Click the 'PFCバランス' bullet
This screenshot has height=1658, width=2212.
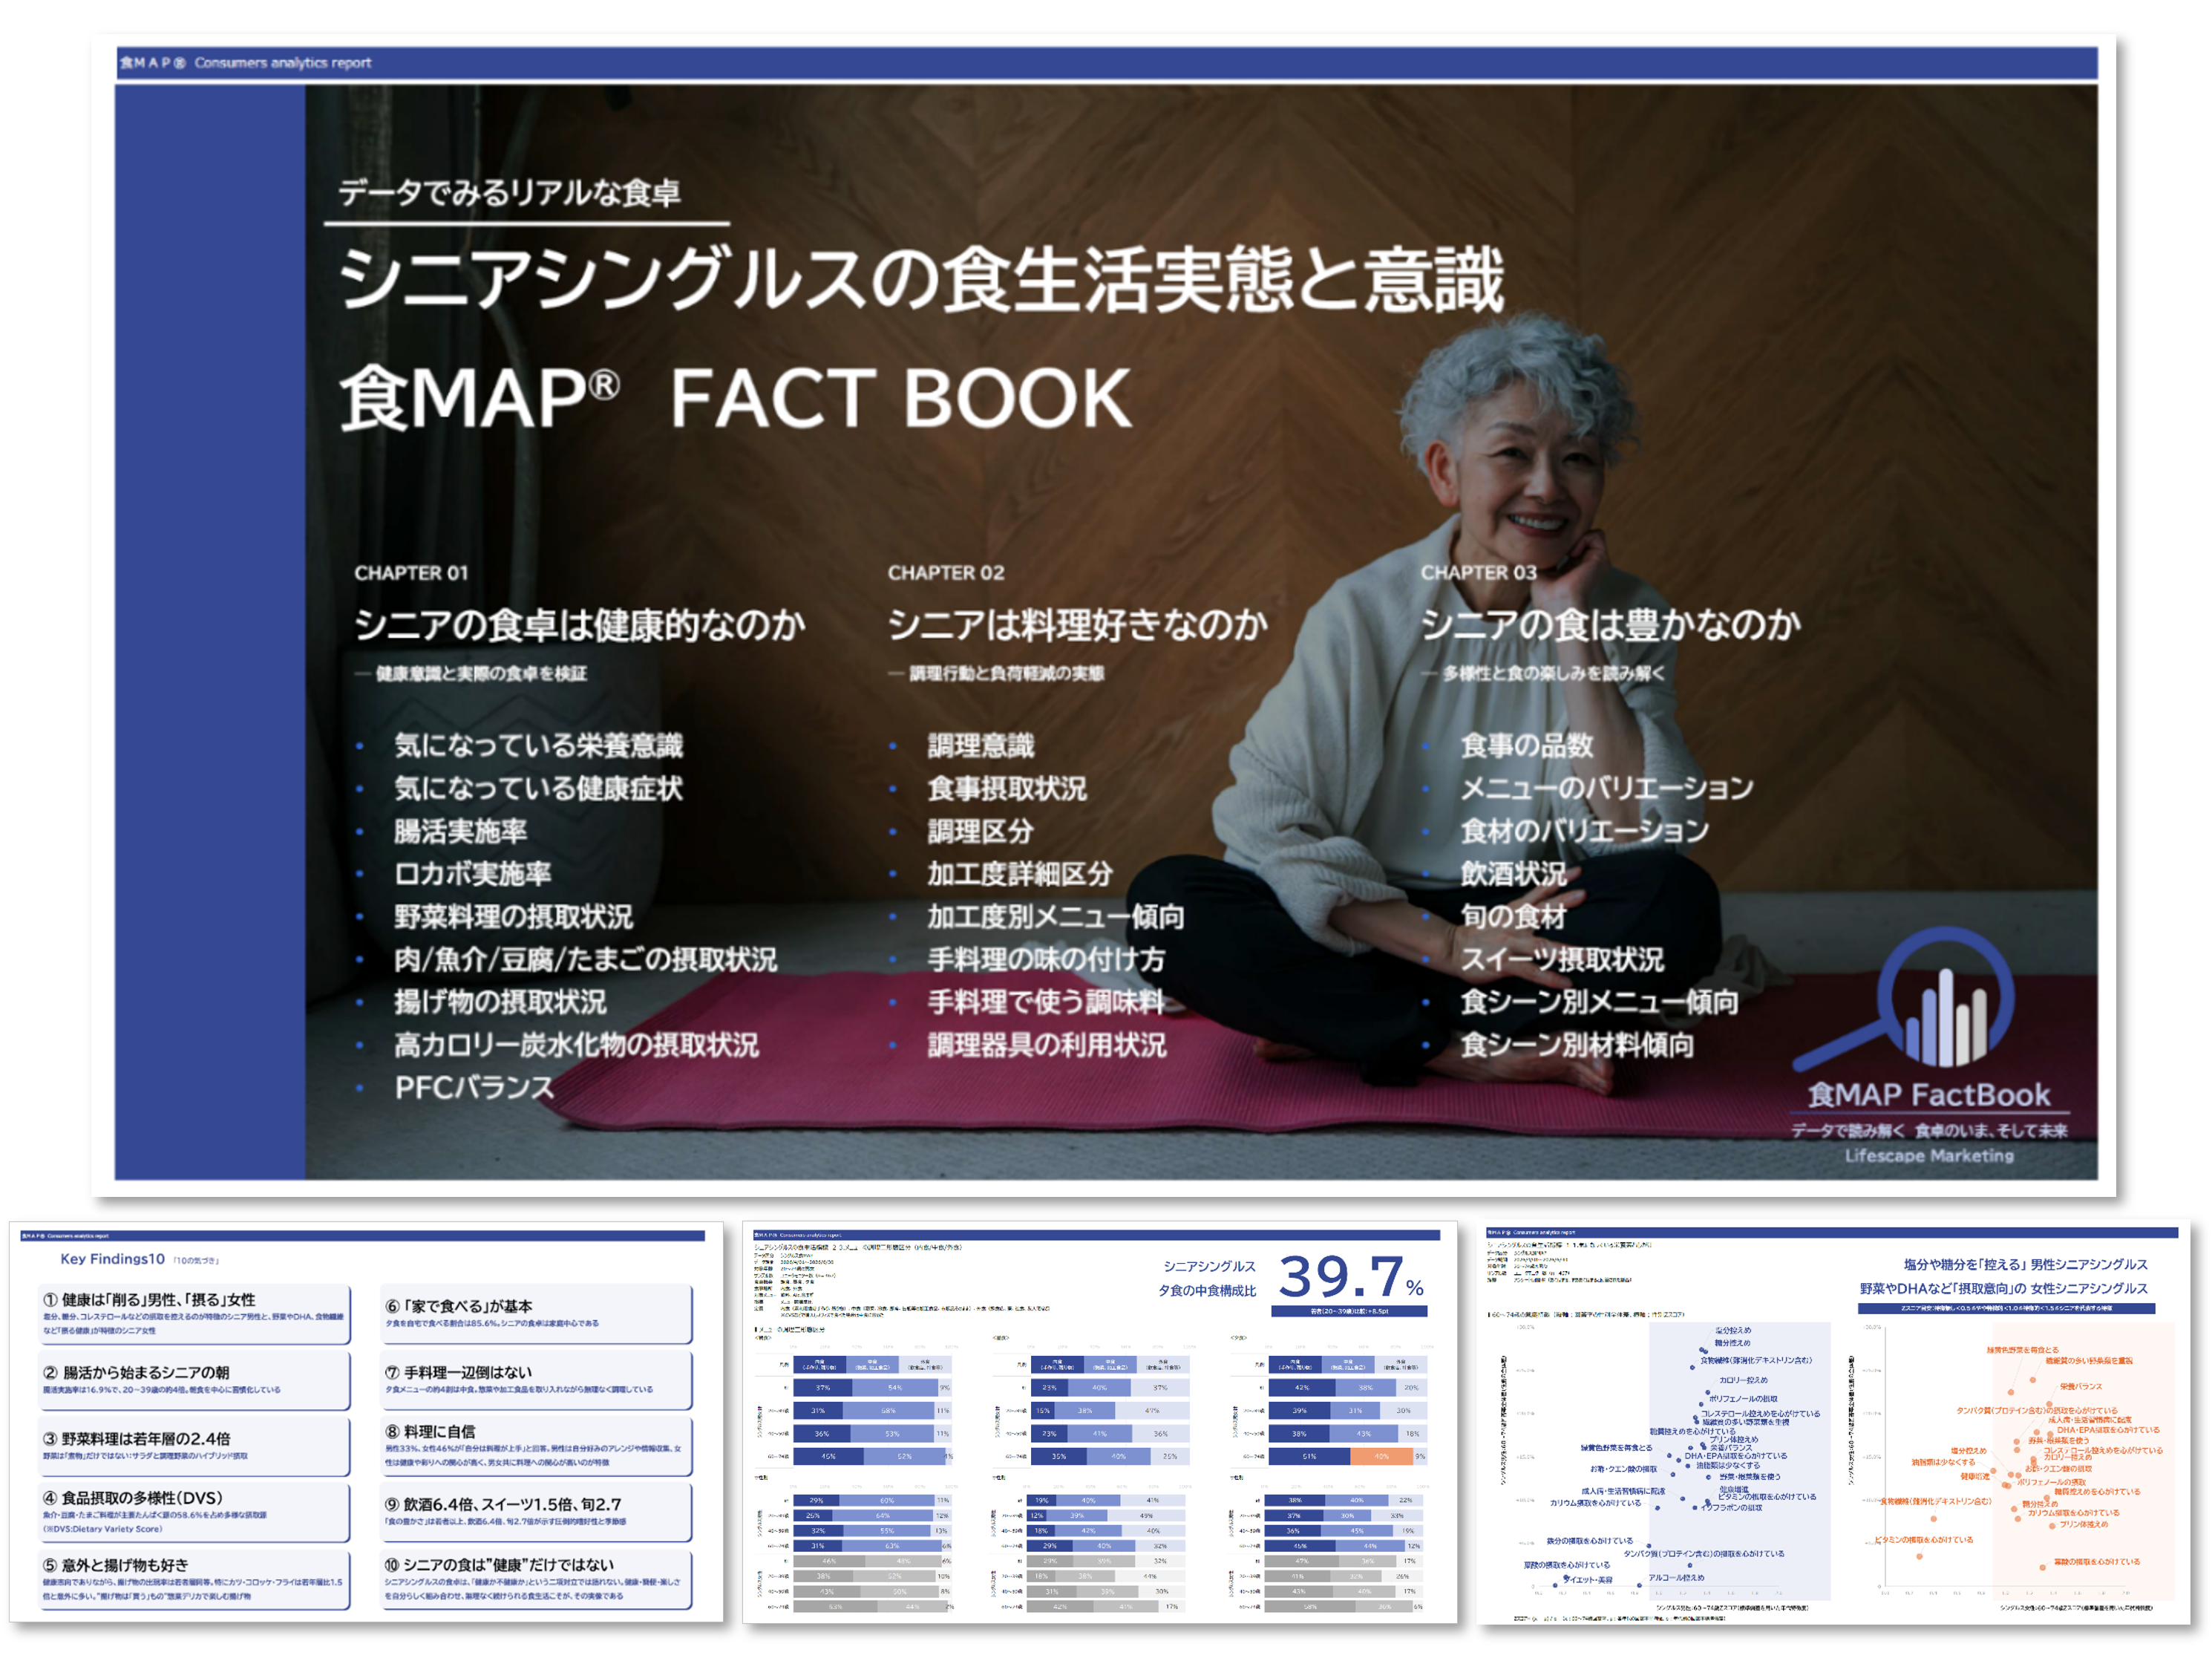[474, 1088]
